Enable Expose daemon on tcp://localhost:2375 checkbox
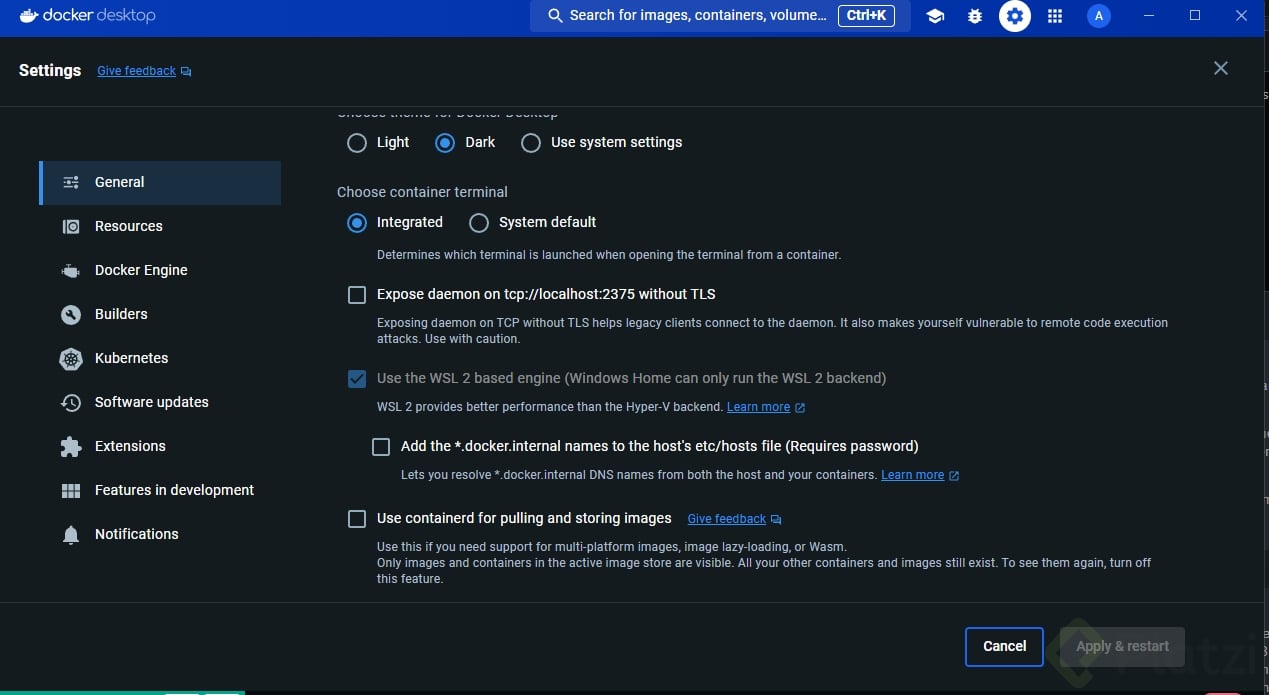1269x695 pixels. click(357, 294)
